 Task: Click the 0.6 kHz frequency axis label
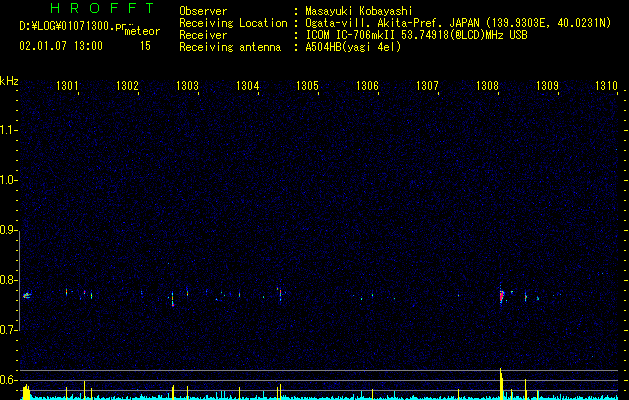(x=8, y=380)
